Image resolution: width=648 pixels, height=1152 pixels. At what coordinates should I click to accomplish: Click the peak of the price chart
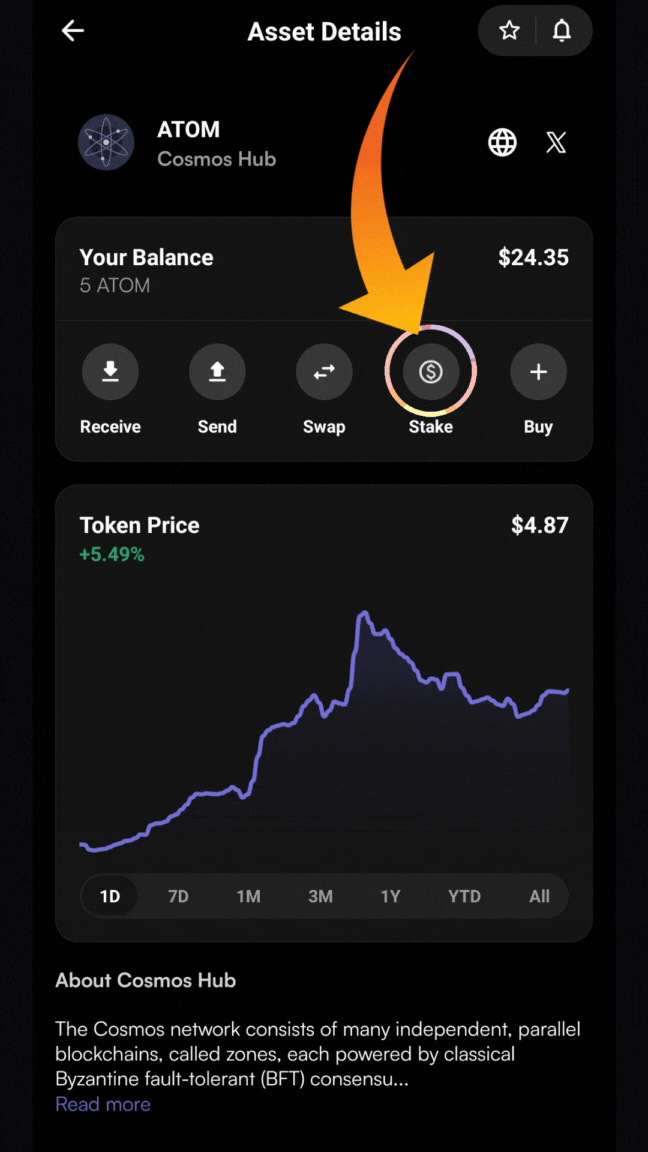click(x=365, y=613)
